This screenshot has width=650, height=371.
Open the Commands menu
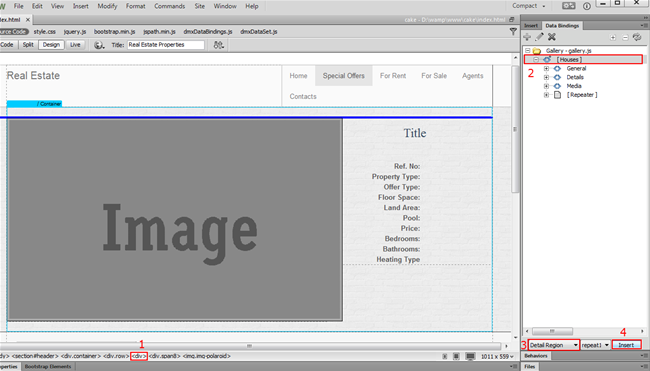[170, 6]
